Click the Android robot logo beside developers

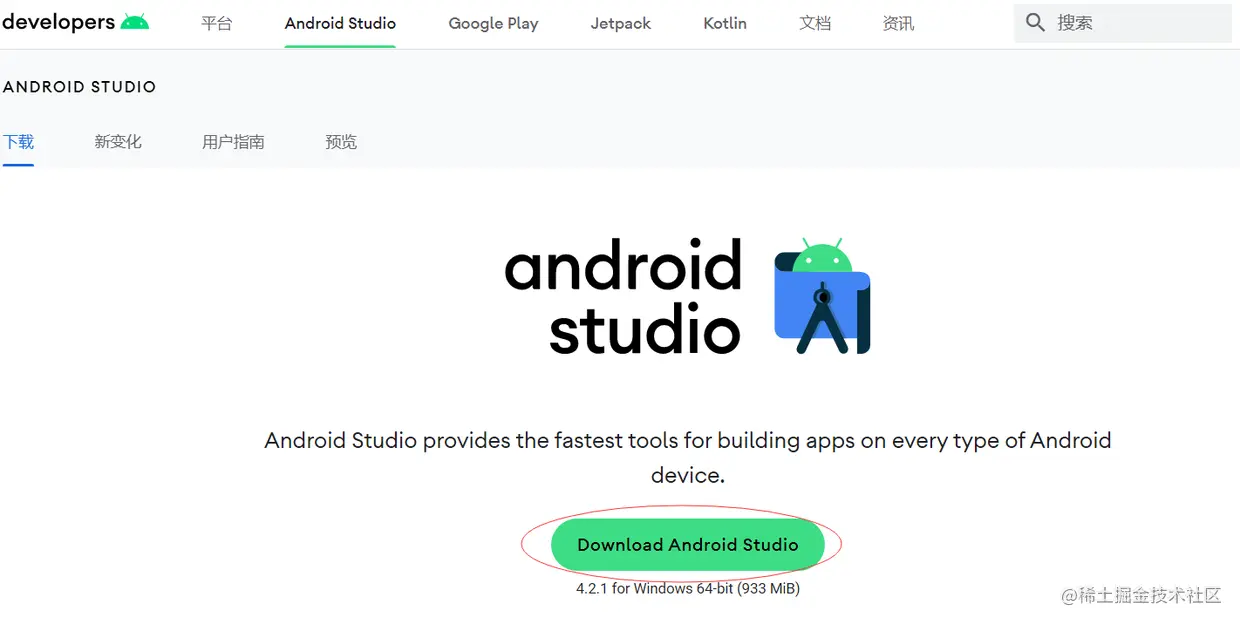tap(136, 20)
